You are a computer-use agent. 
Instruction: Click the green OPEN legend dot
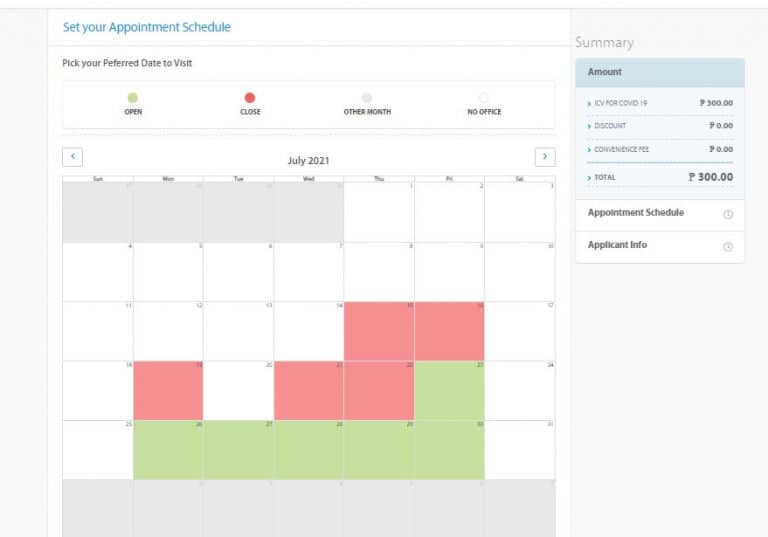(133, 98)
